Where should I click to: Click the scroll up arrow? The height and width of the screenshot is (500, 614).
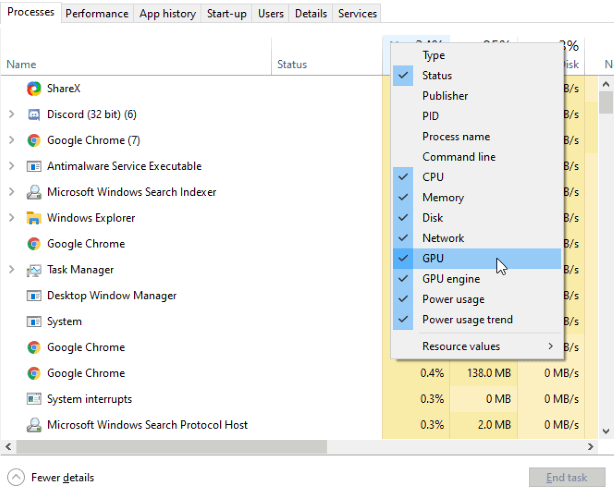[x=606, y=84]
